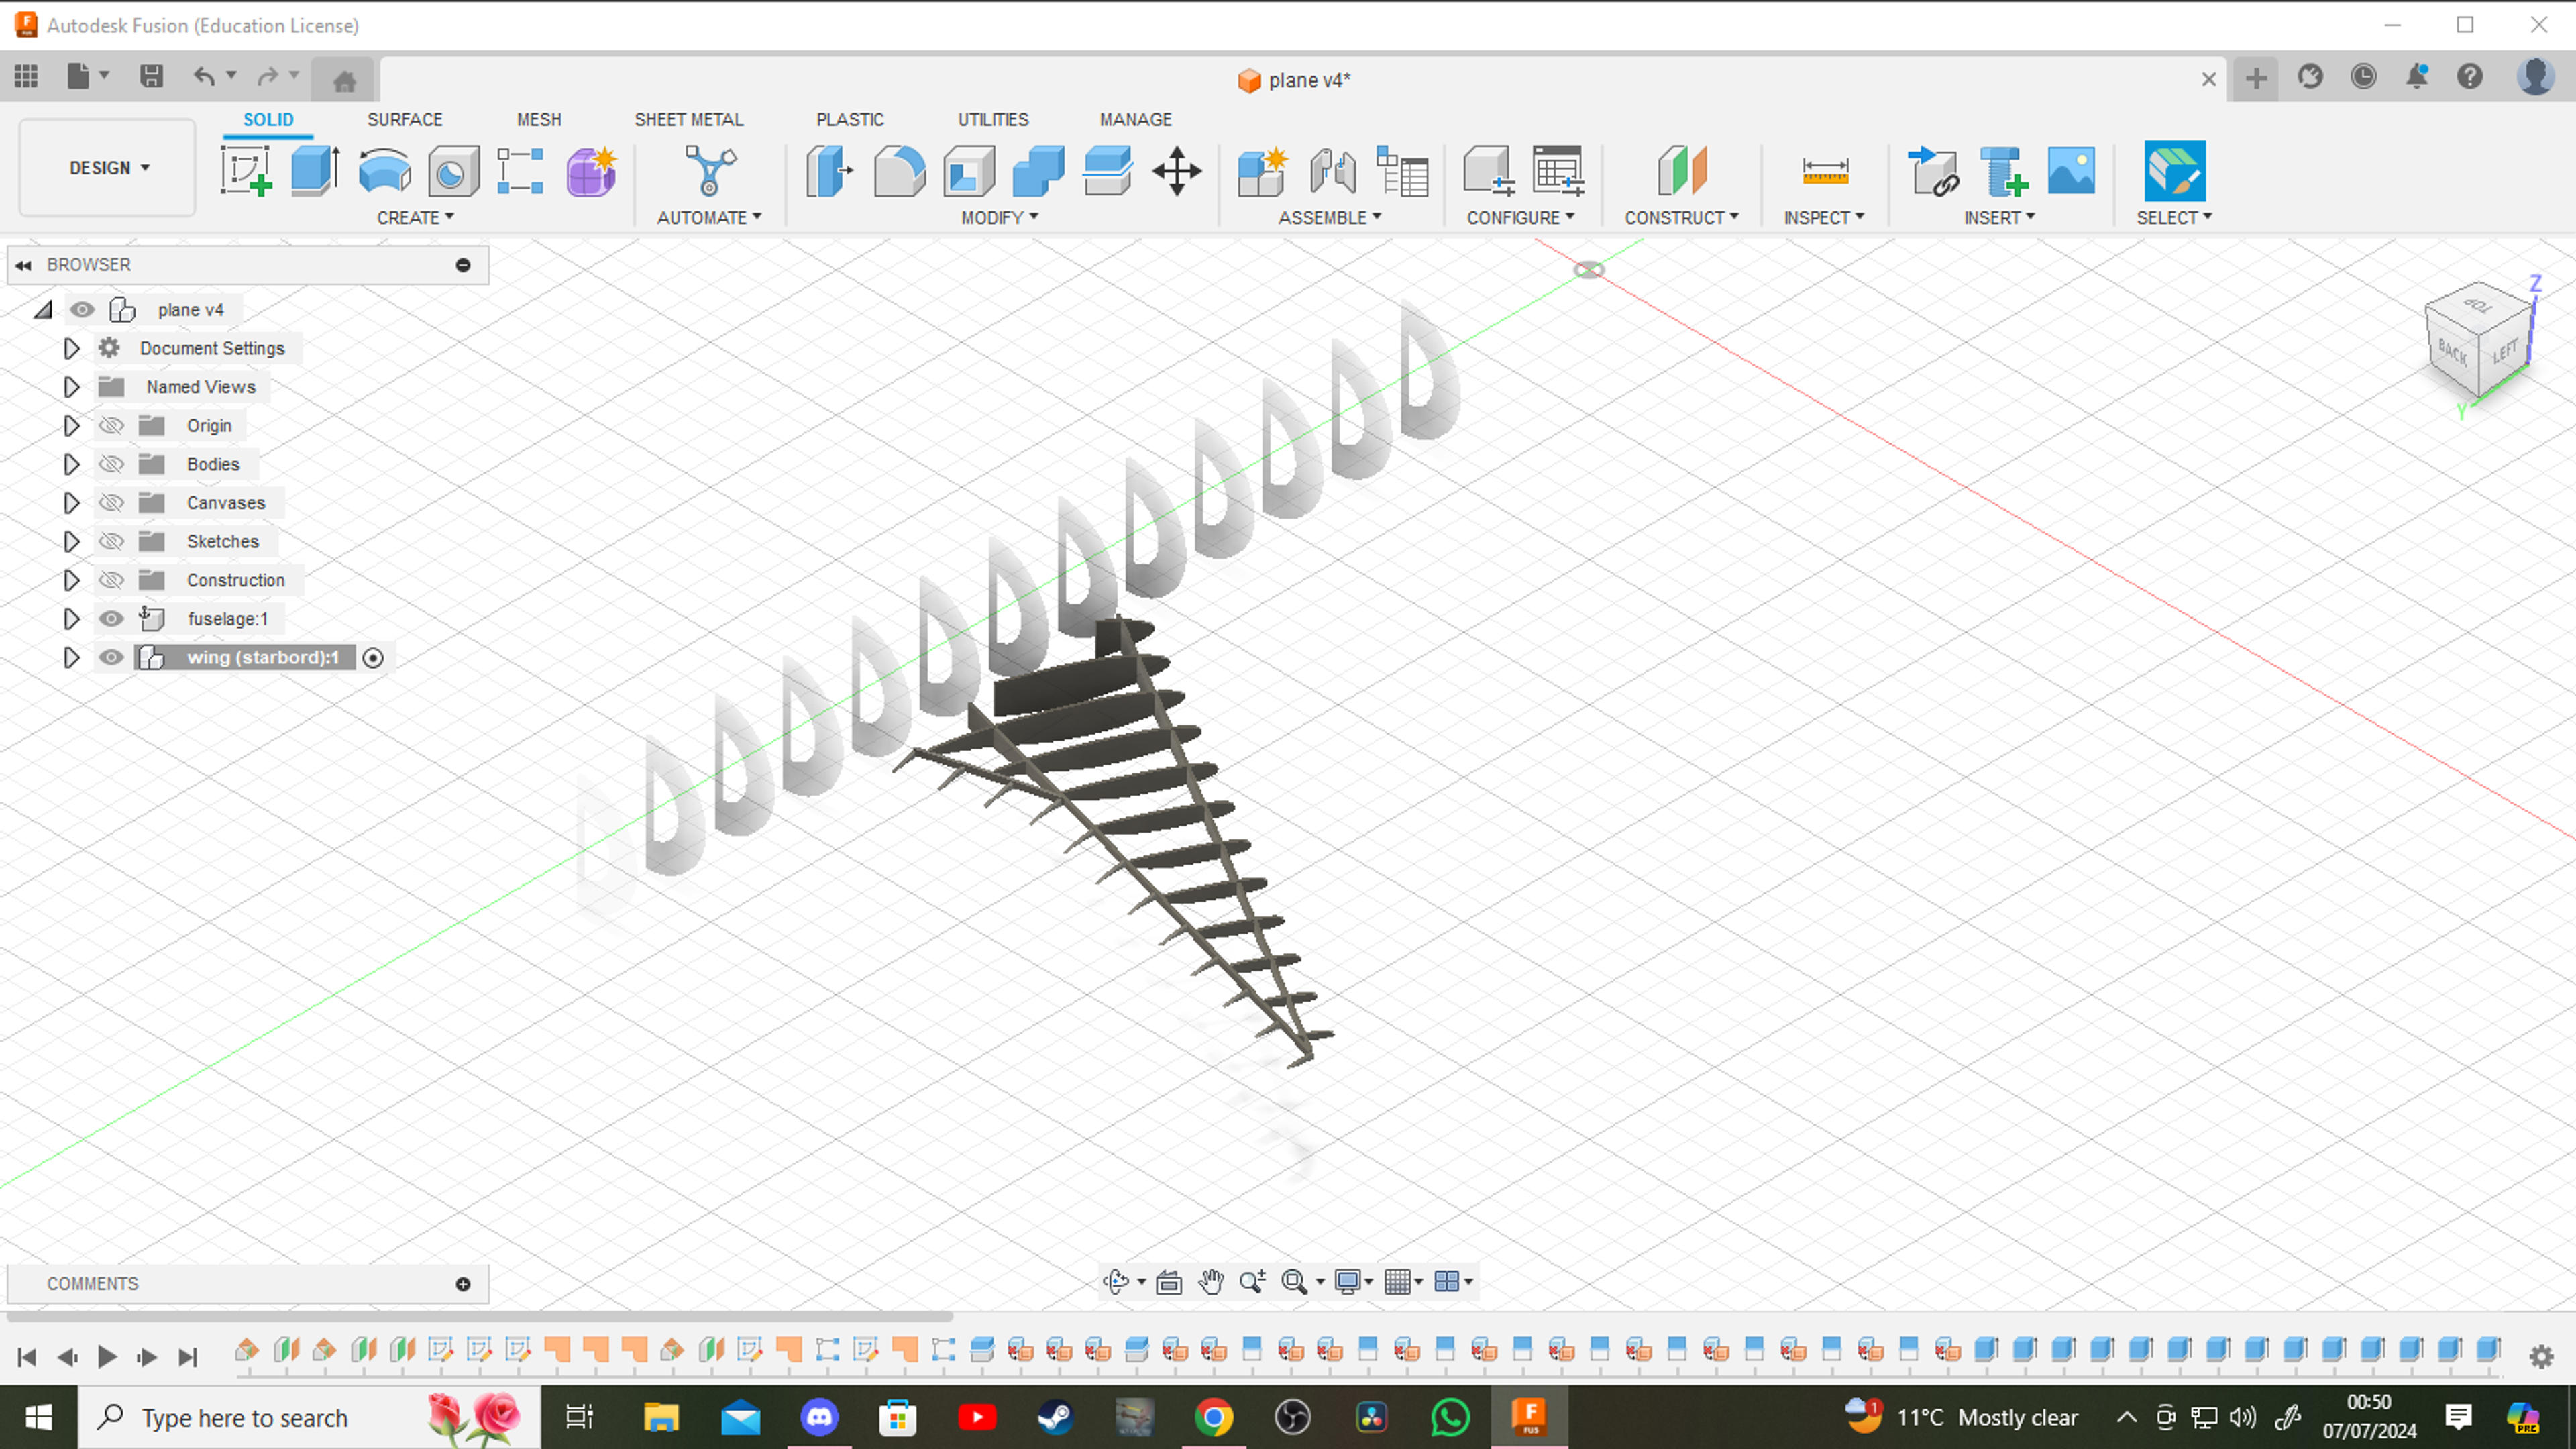Open timeline settings gear

(2541, 1357)
